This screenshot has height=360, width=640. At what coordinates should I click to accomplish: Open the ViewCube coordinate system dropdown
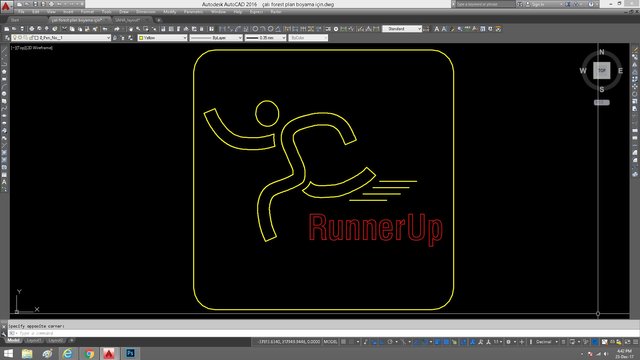602,102
